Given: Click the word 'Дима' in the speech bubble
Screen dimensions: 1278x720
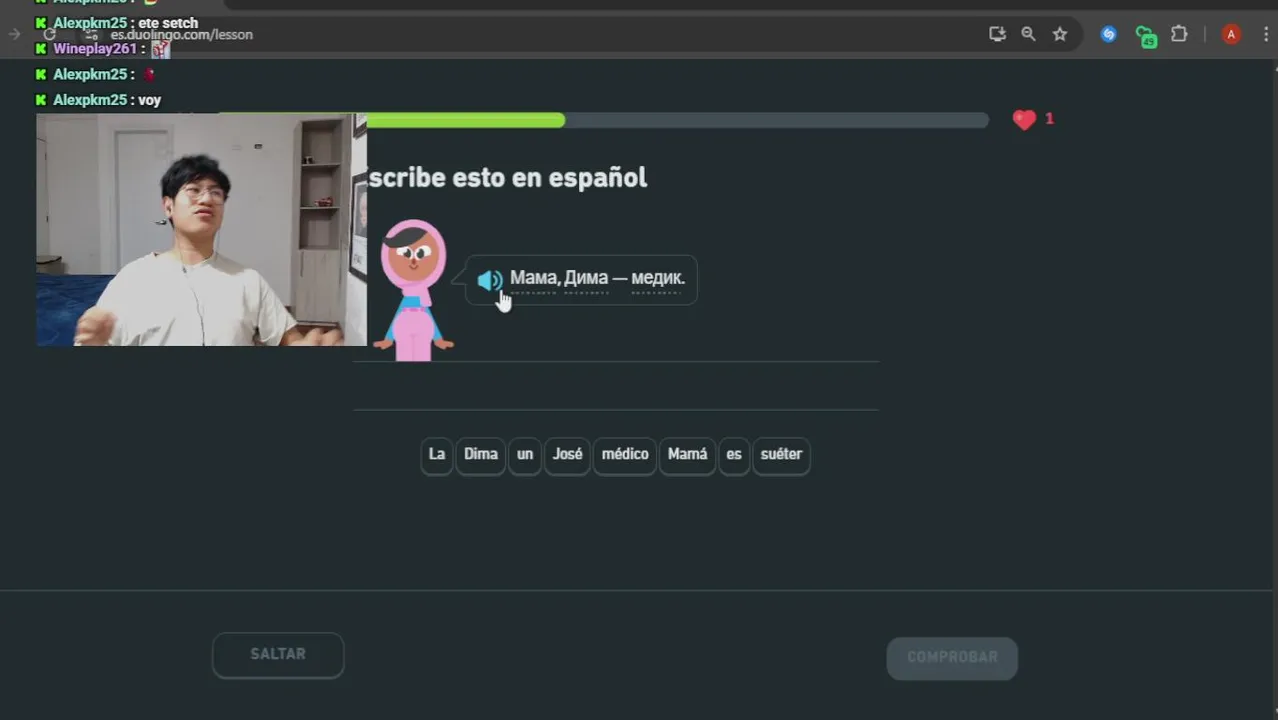Looking at the screenshot, I should click(586, 278).
